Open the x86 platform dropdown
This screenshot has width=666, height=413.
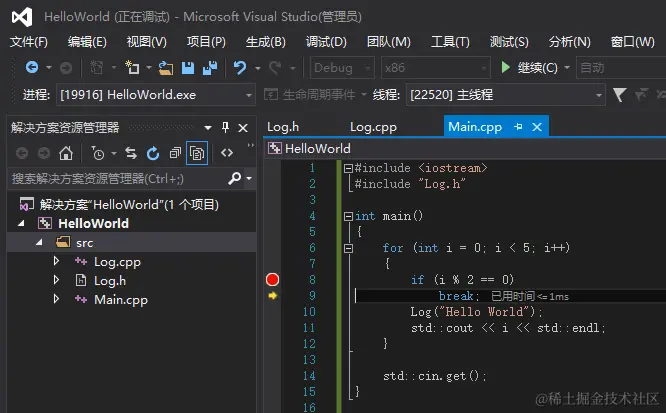tap(436, 68)
